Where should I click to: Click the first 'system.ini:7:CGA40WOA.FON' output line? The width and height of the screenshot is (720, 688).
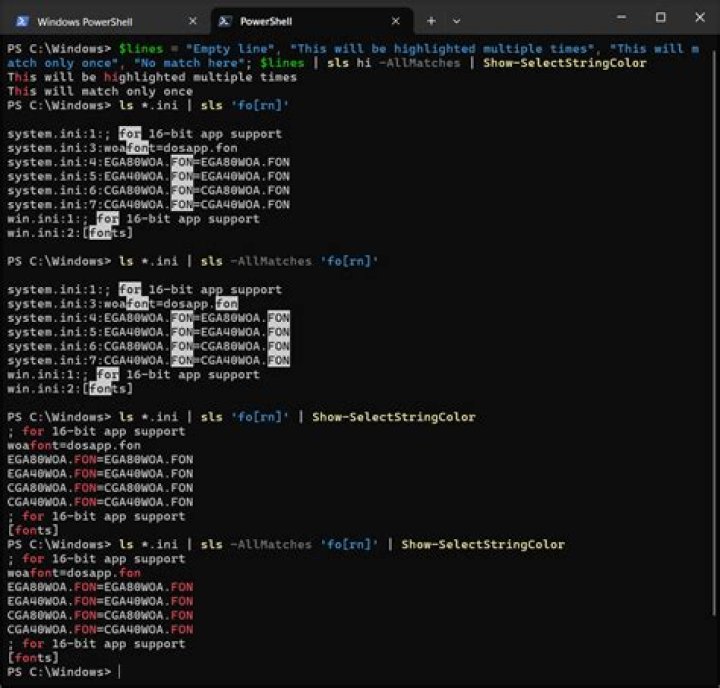148,204
